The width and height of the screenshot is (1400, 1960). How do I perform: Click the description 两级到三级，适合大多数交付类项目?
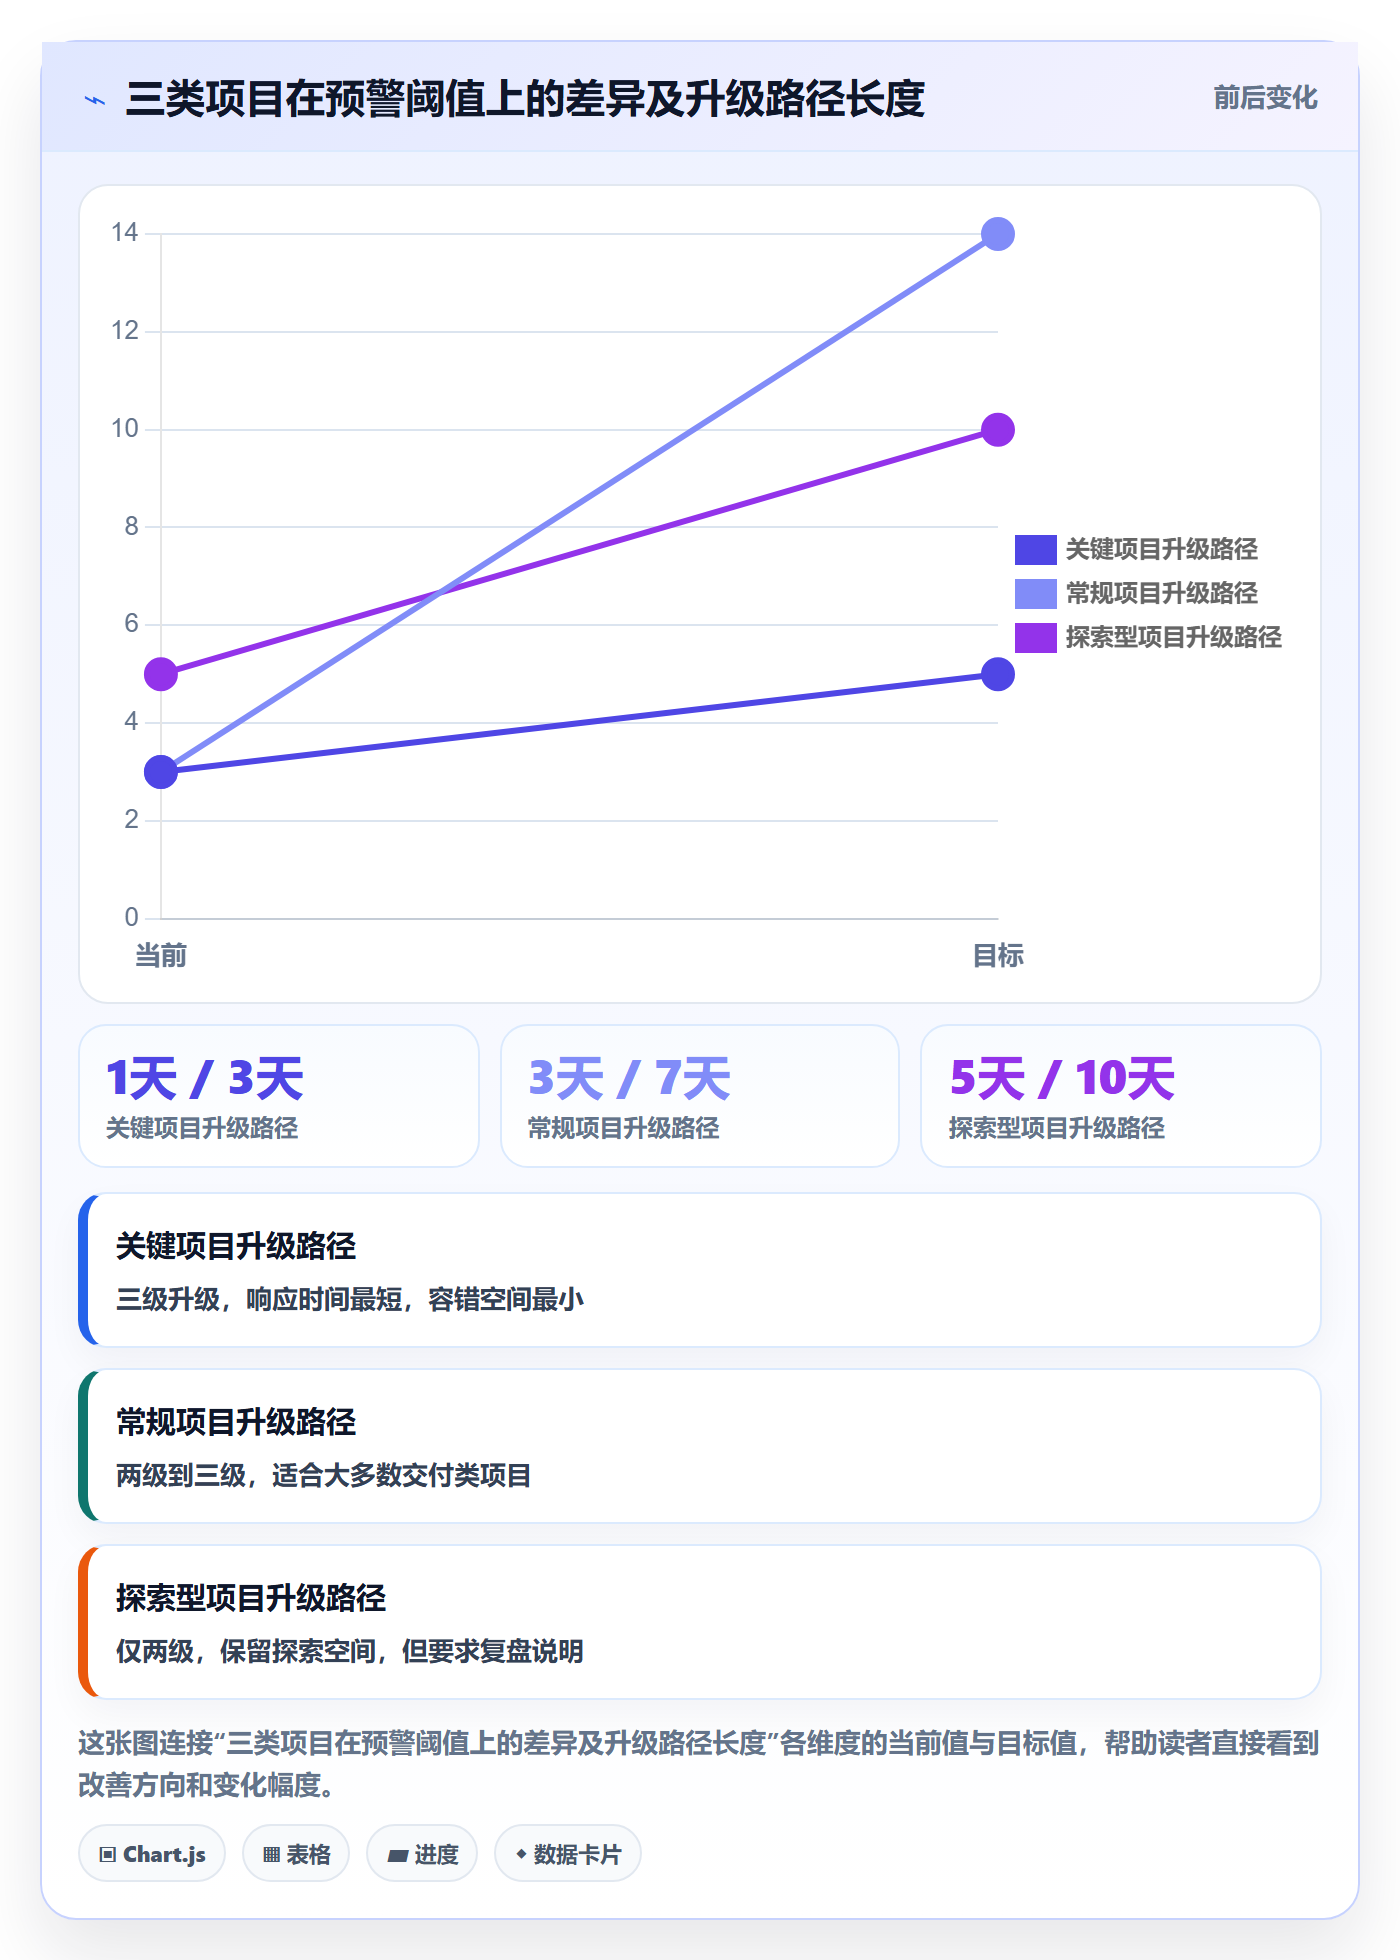coord(324,1476)
